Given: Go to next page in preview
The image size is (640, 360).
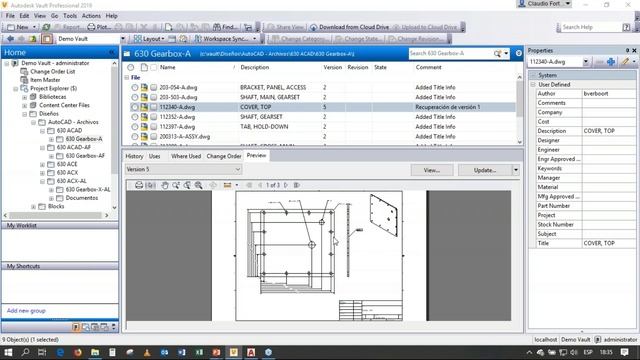Looking at the screenshot, I should [x=286, y=185].
